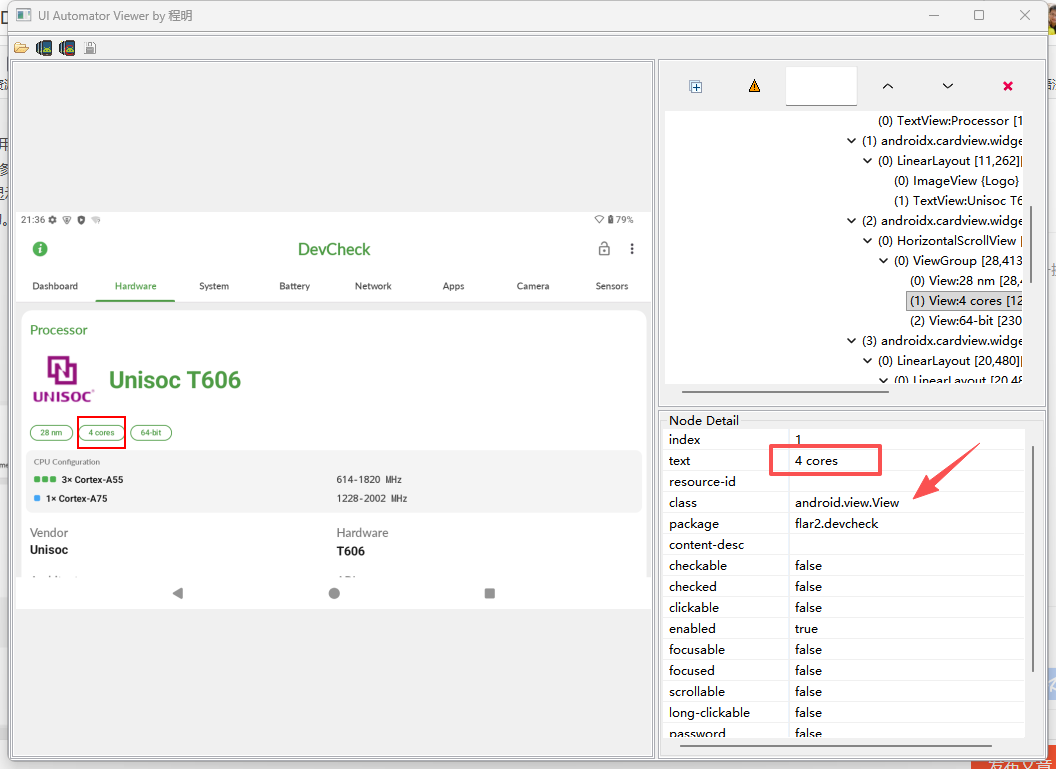Click the hierarchy tree horizontal scrollbar

(x=785, y=391)
